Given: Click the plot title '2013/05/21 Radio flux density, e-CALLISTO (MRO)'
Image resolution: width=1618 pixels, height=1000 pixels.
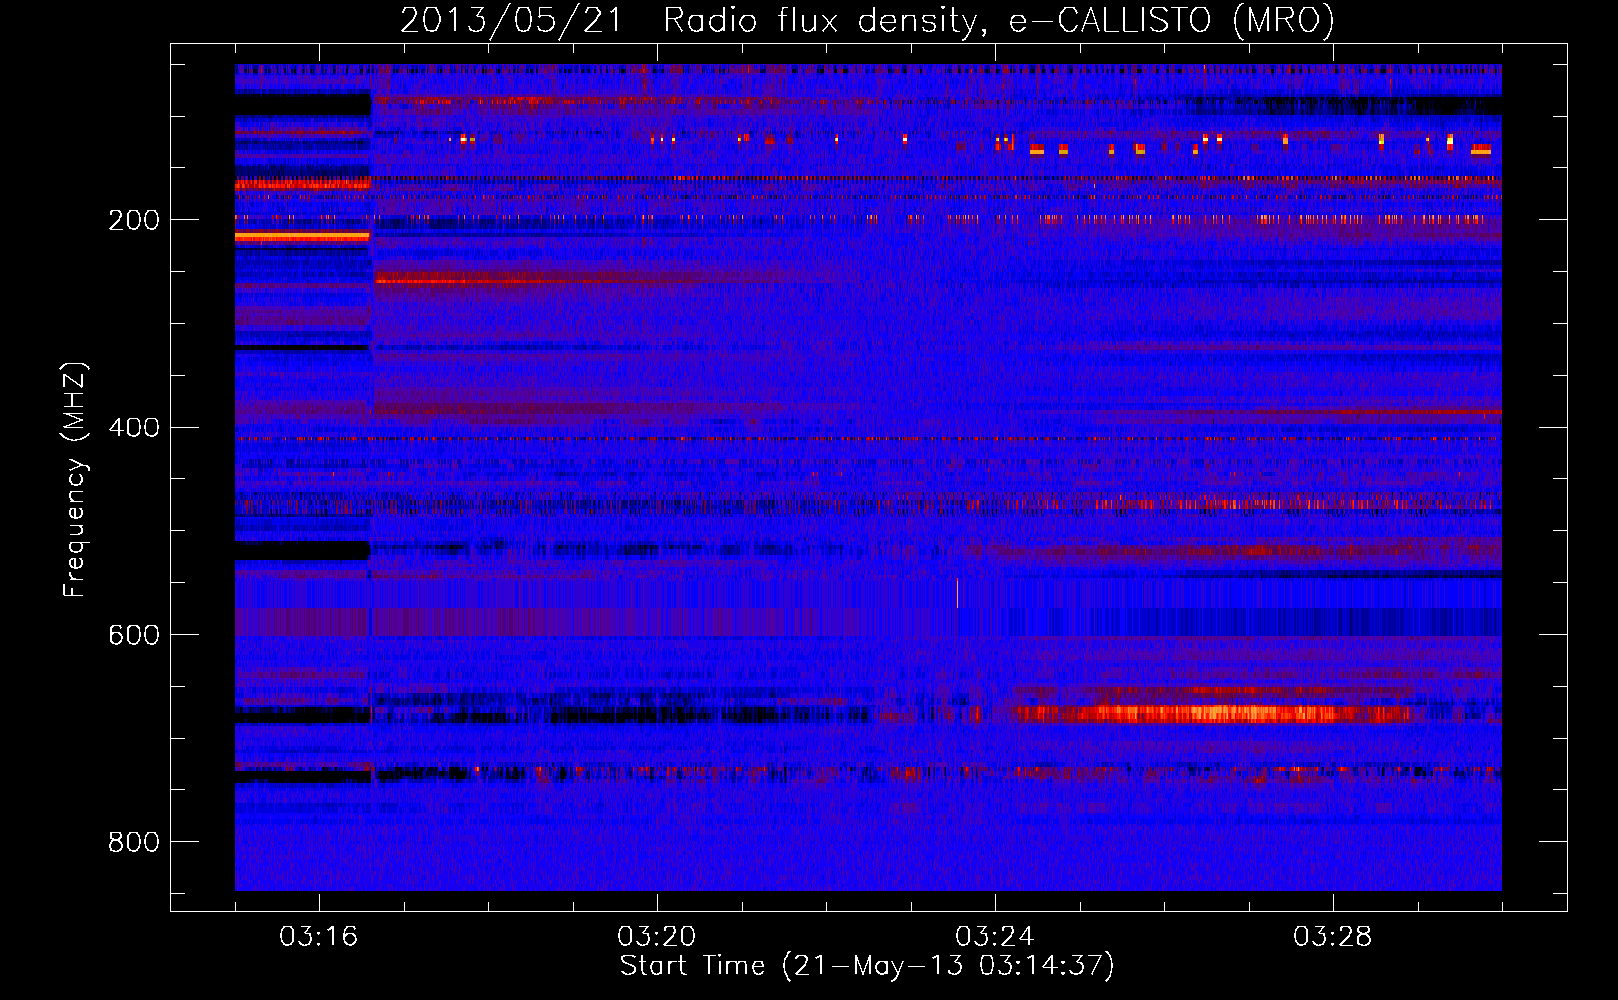Looking at the screenshot, I should coord(867,20).
